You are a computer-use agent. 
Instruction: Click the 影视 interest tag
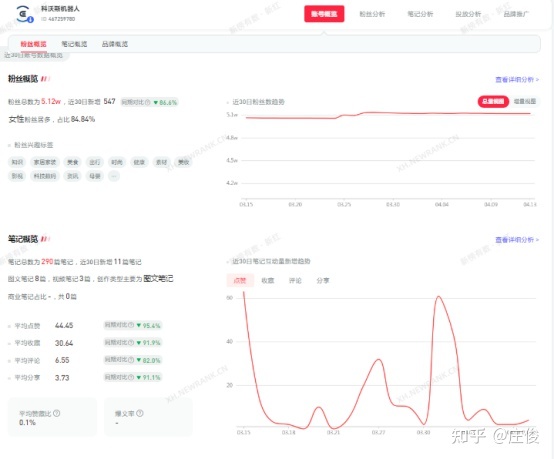pos(17,176)
